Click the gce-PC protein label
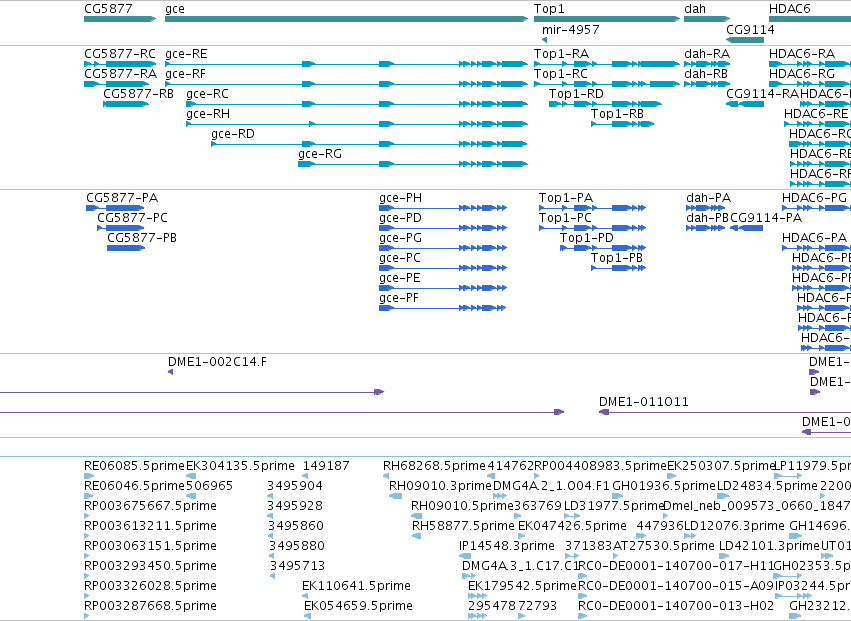This screenshot has width=851, height=621. click(x=400, y=259)
